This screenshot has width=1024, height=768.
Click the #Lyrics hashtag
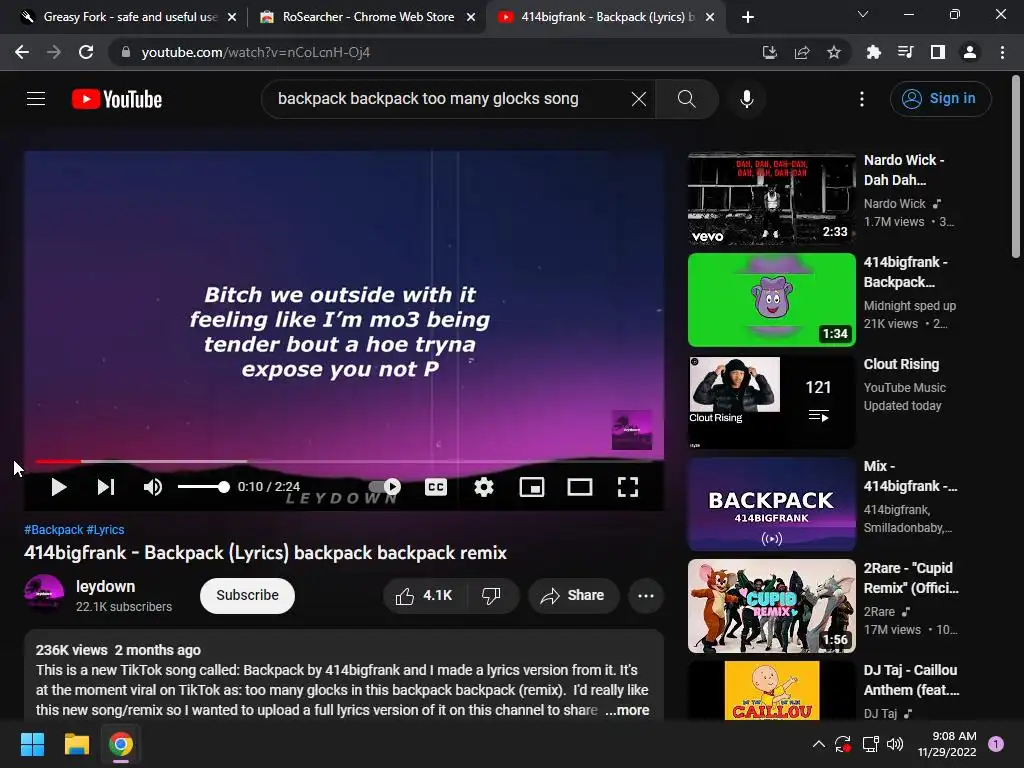tap(105, 530)
